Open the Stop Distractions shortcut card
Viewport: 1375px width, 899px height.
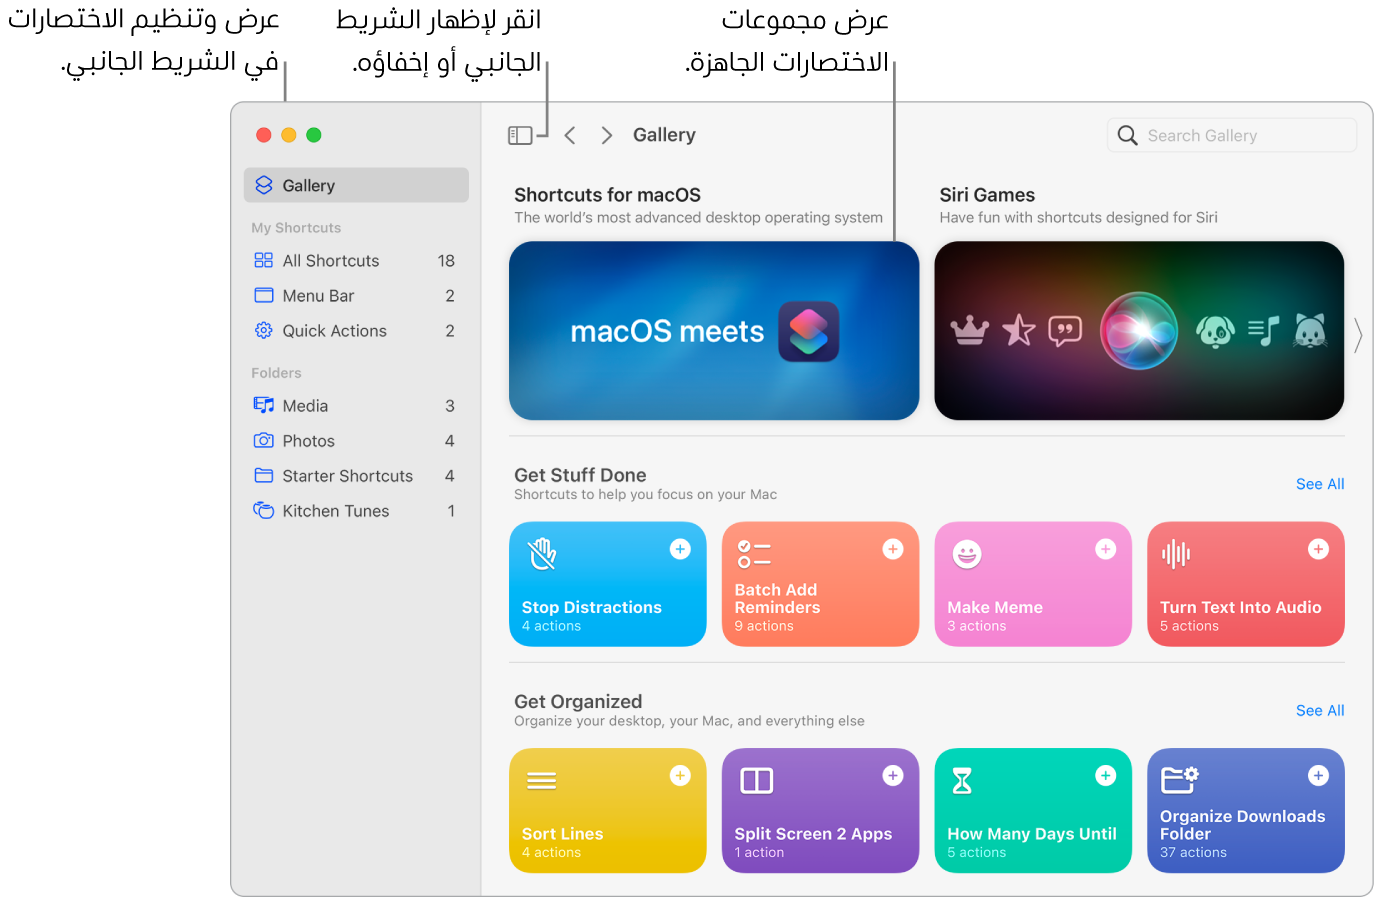tap(608, 584)
